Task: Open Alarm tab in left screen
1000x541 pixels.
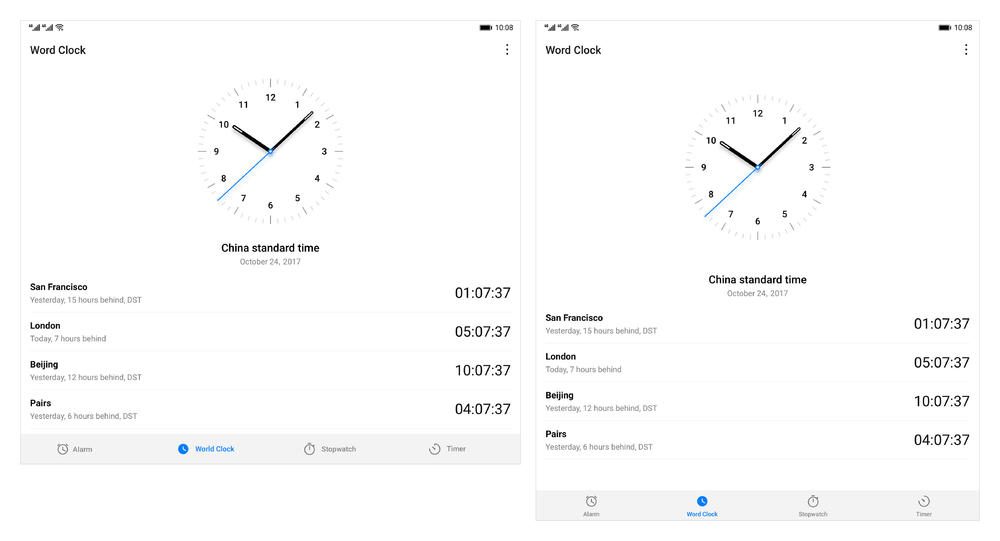Action: click(x=75, y=449)
